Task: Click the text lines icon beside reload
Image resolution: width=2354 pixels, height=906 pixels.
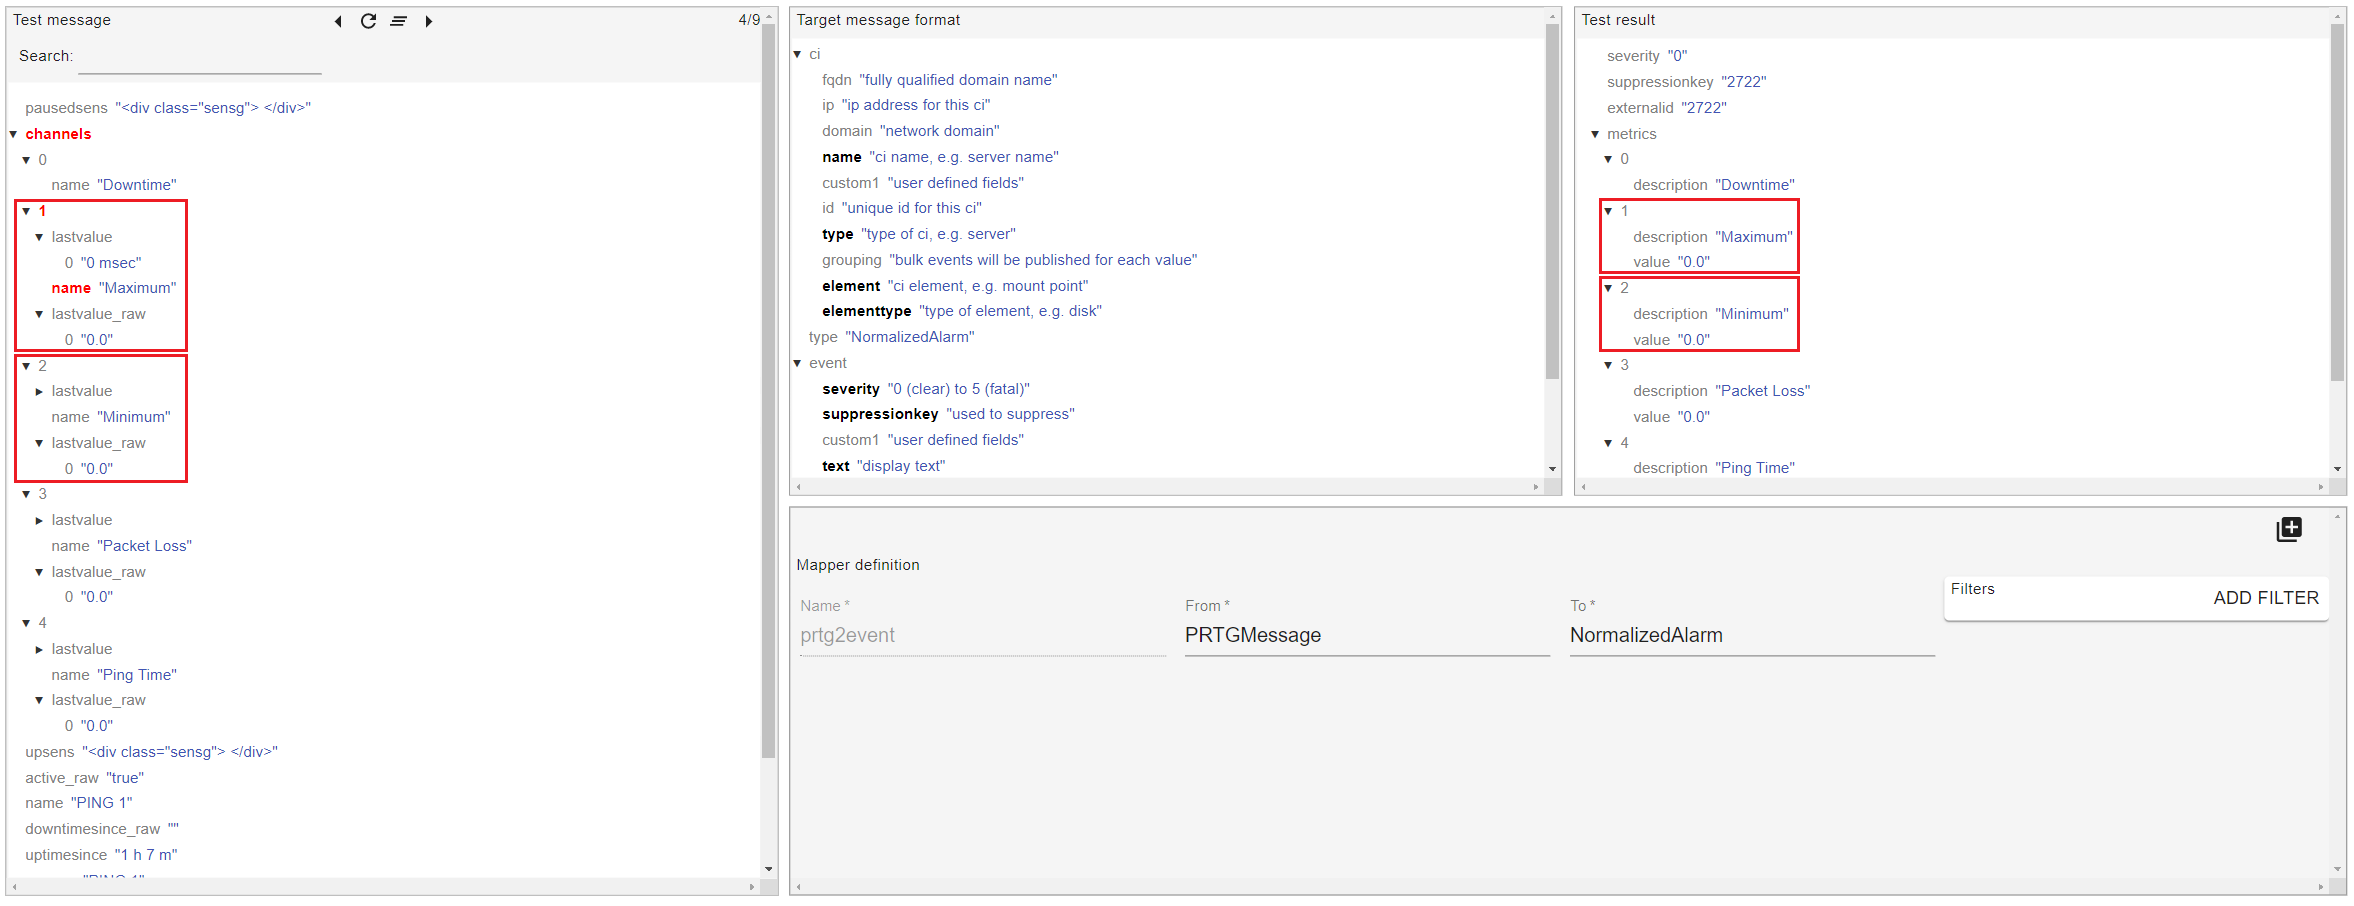Action: point(398,21)
